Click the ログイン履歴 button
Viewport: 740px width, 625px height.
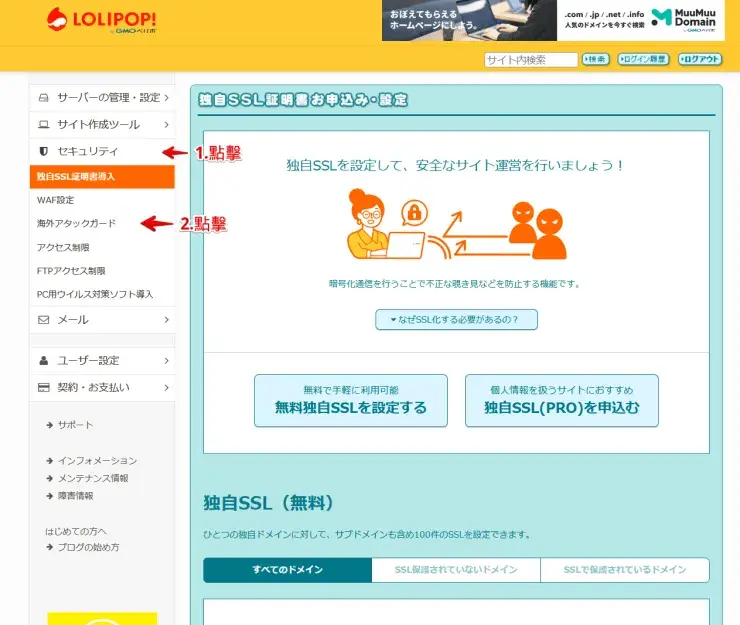pyautogui.click(x=643, y=59)
